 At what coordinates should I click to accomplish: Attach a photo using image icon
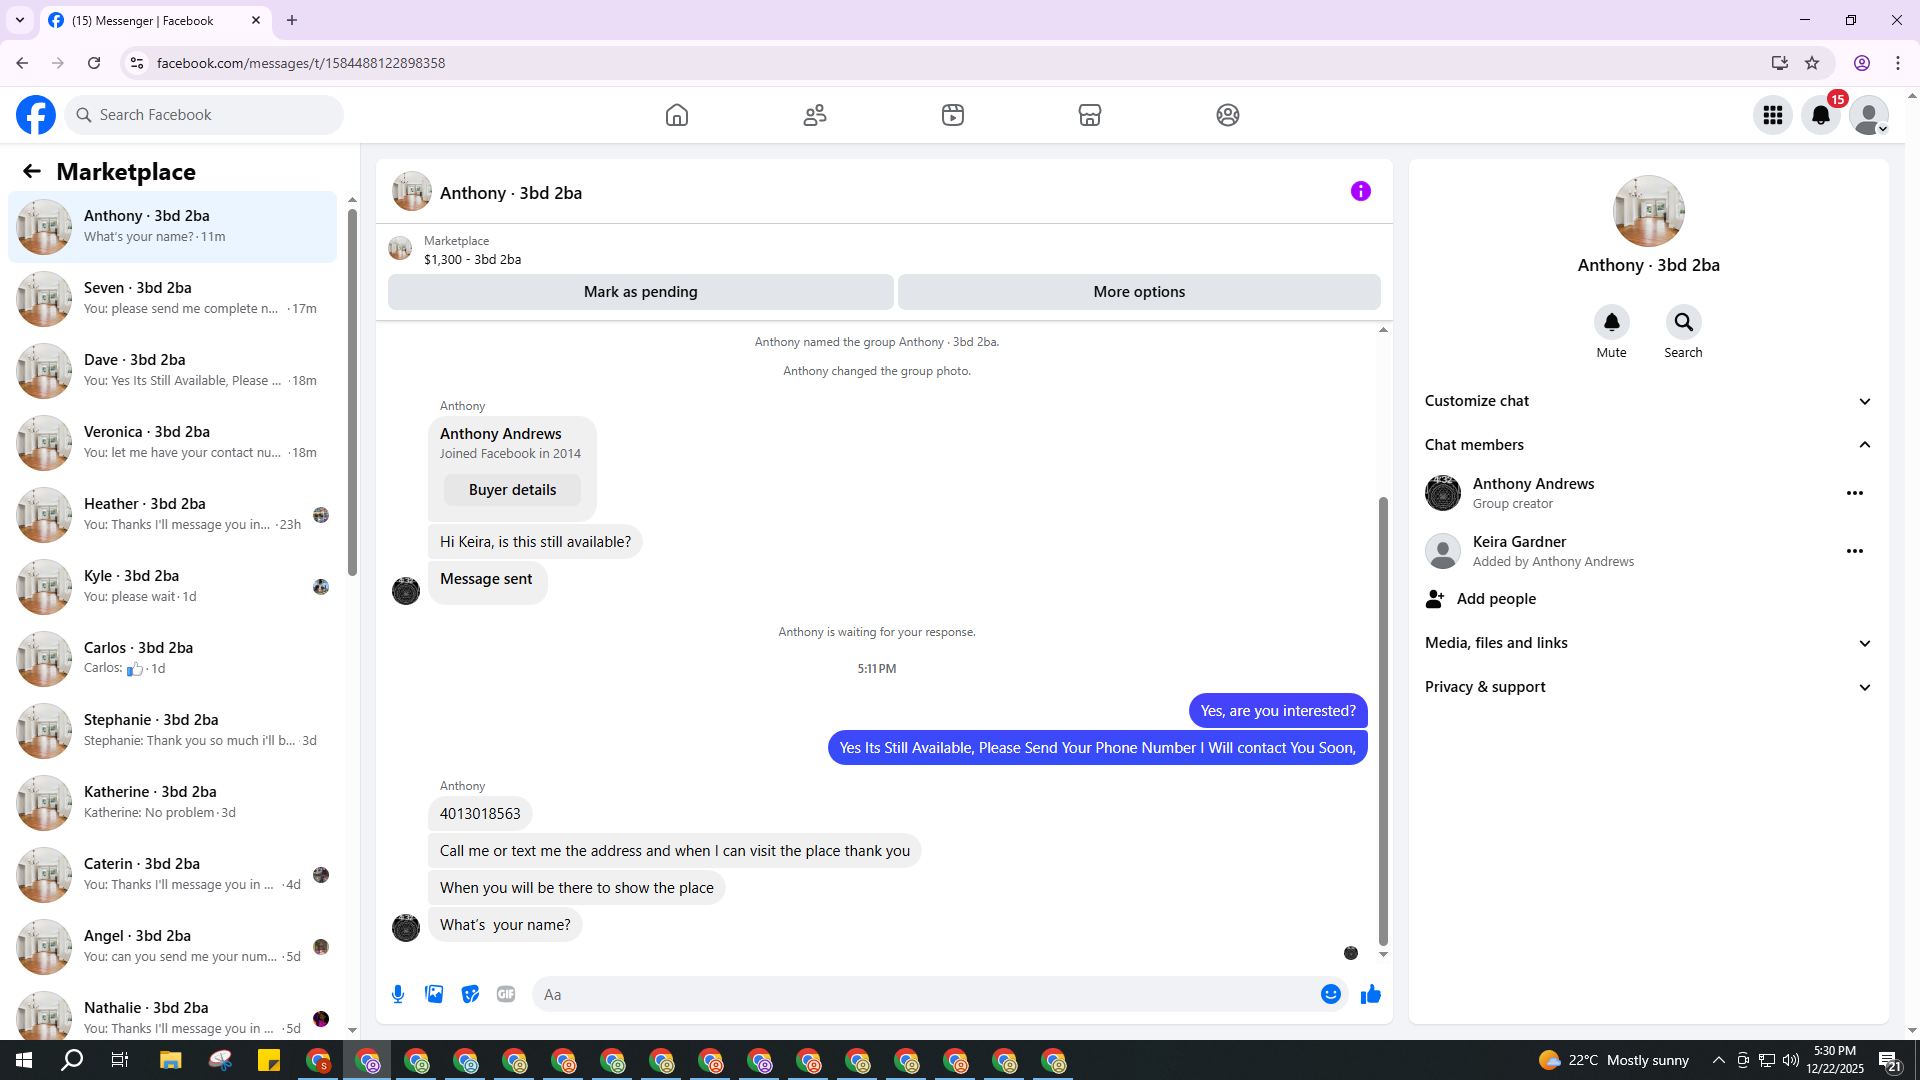(434, 994)
